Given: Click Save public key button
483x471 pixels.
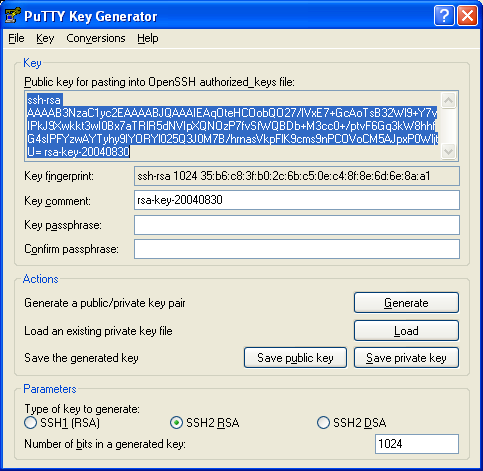Looking at the screenshot, I should tap(295, 358).
